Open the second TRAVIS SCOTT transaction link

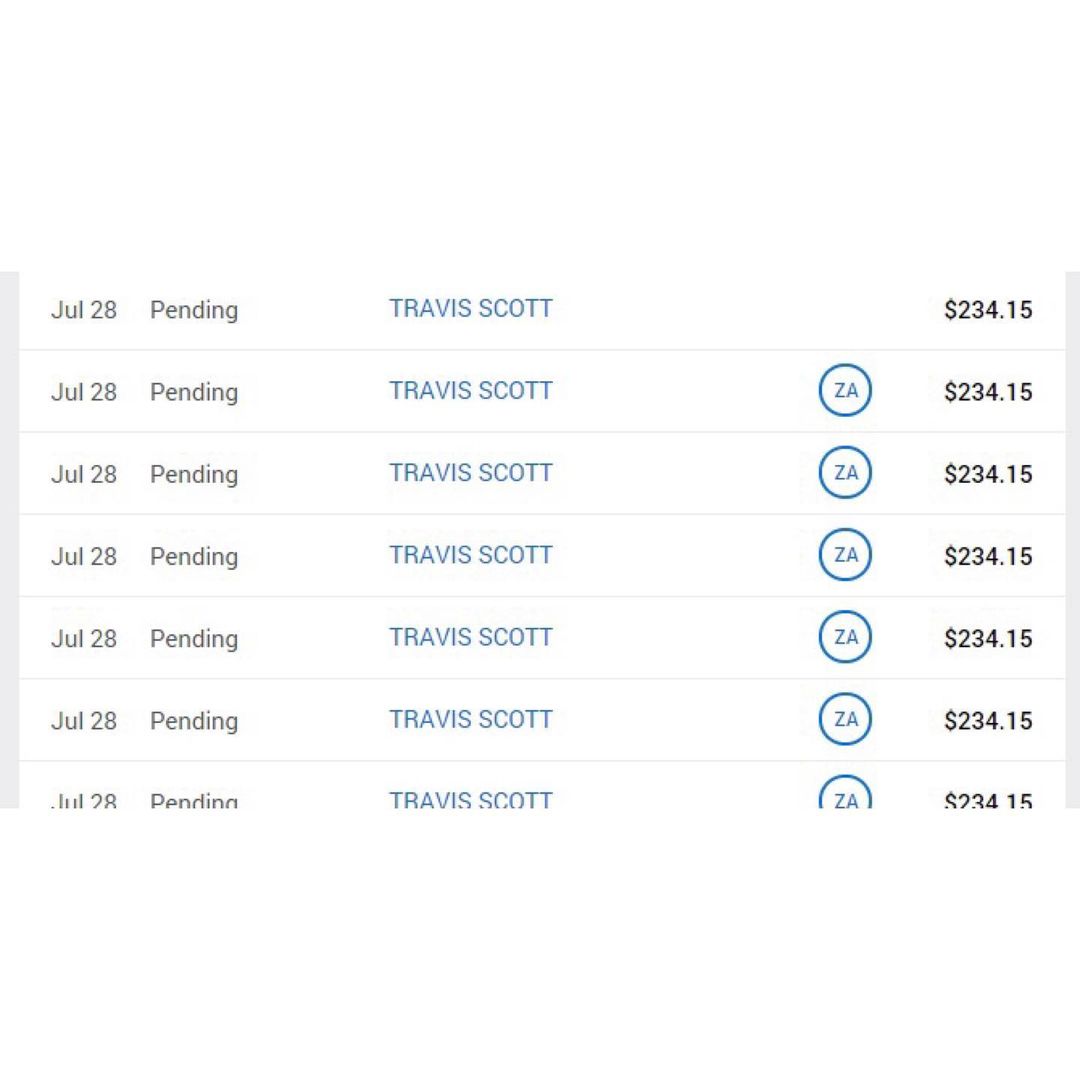pyautogui.click(x=470, y=391)
